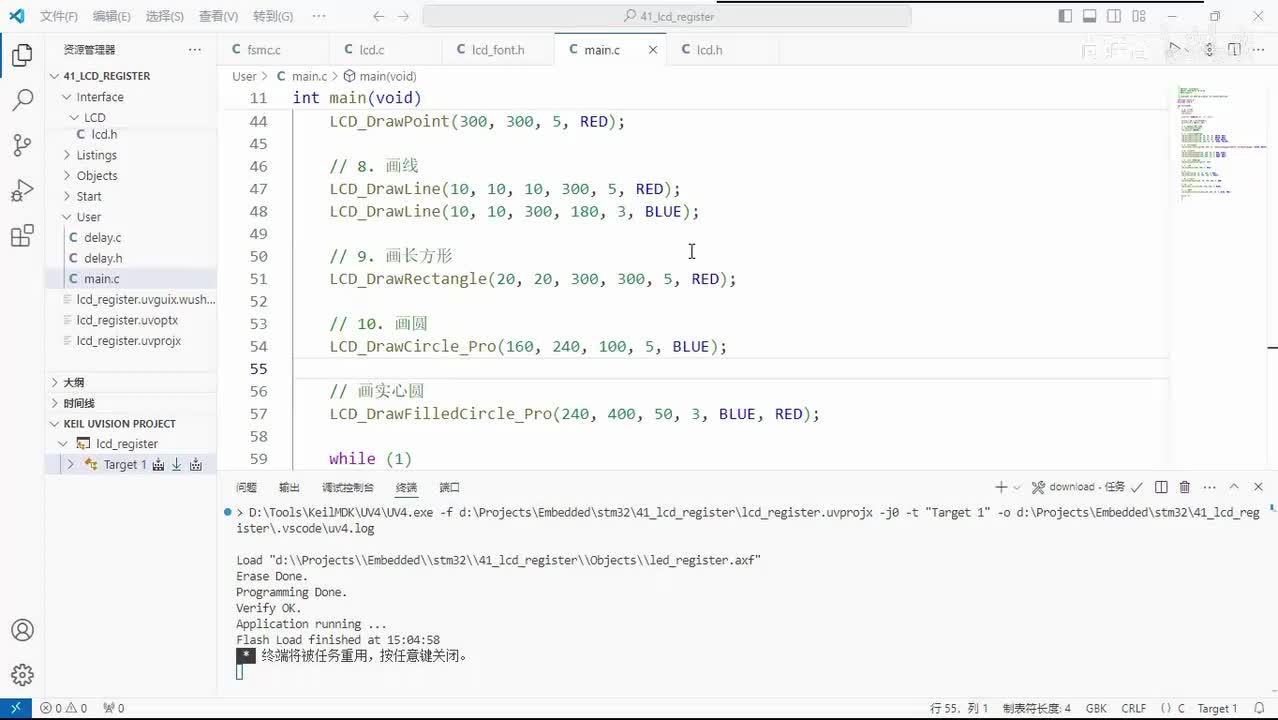The height and width of the screenshot is (720, 1278).
Task: Click the rebuild icon after Target 1's download arrow
Action: [x=196, y=464]
